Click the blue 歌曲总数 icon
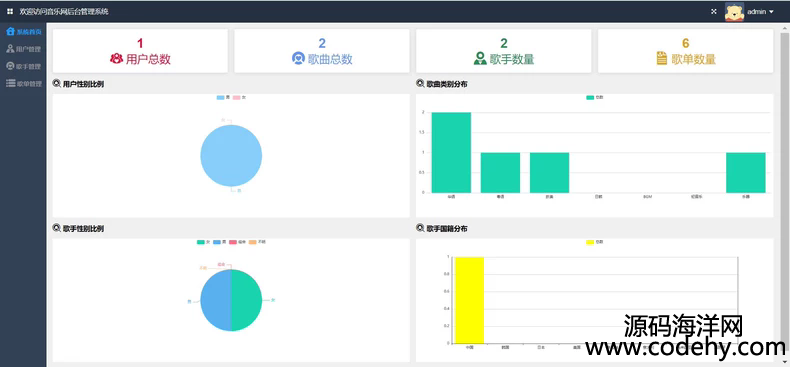Screen dimensions: 790x367 coord(298,58)
